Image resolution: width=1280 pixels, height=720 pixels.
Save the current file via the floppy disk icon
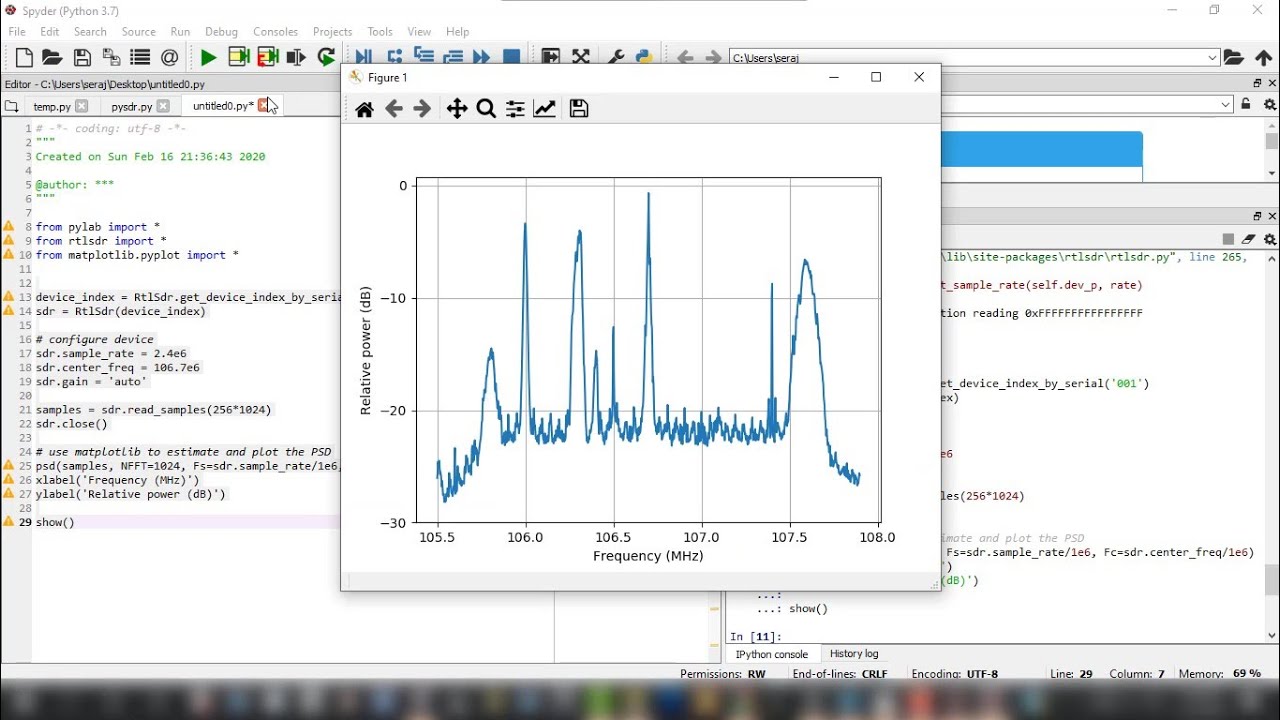(x=82, y=58)
